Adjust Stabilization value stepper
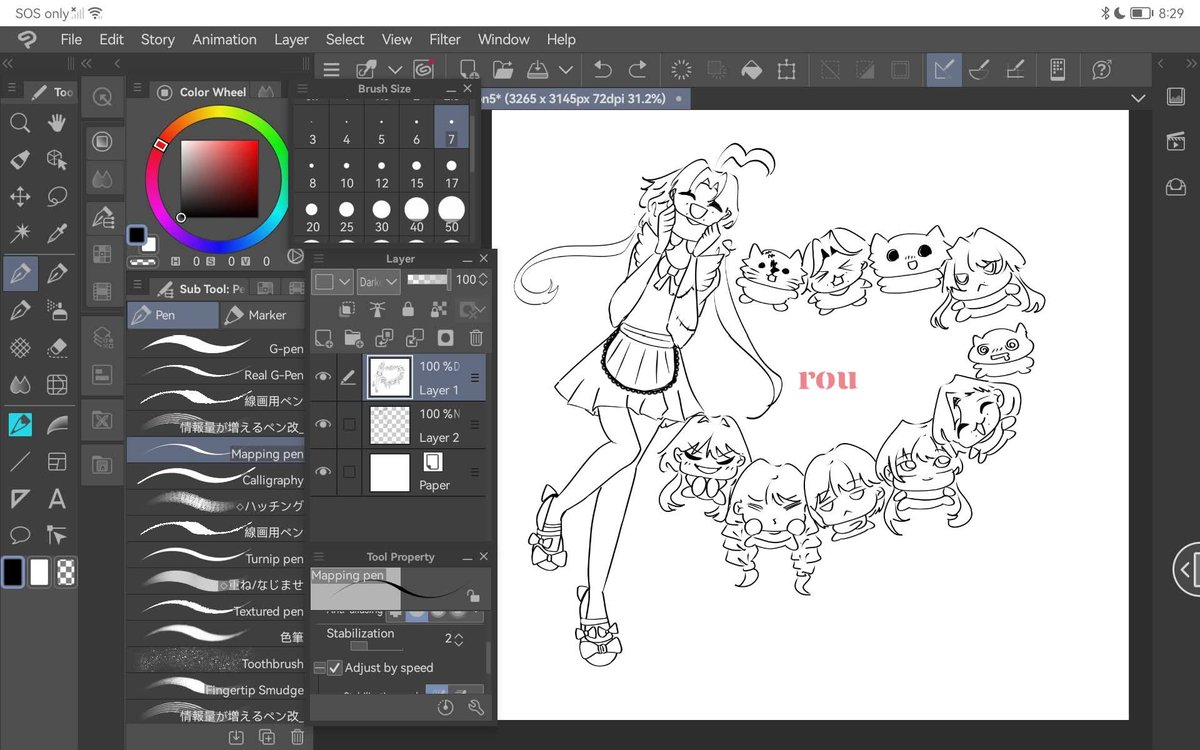The image size is (1200, 750). 459,639
